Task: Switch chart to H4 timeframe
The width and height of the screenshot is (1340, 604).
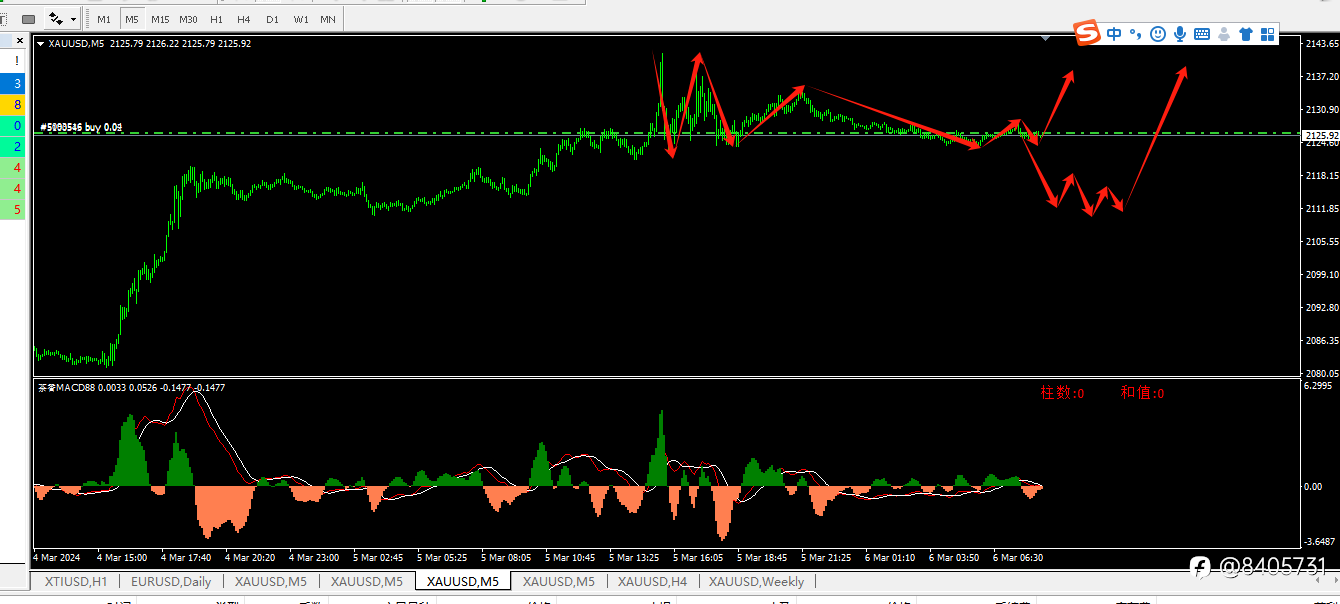Action: coord(244,19)
